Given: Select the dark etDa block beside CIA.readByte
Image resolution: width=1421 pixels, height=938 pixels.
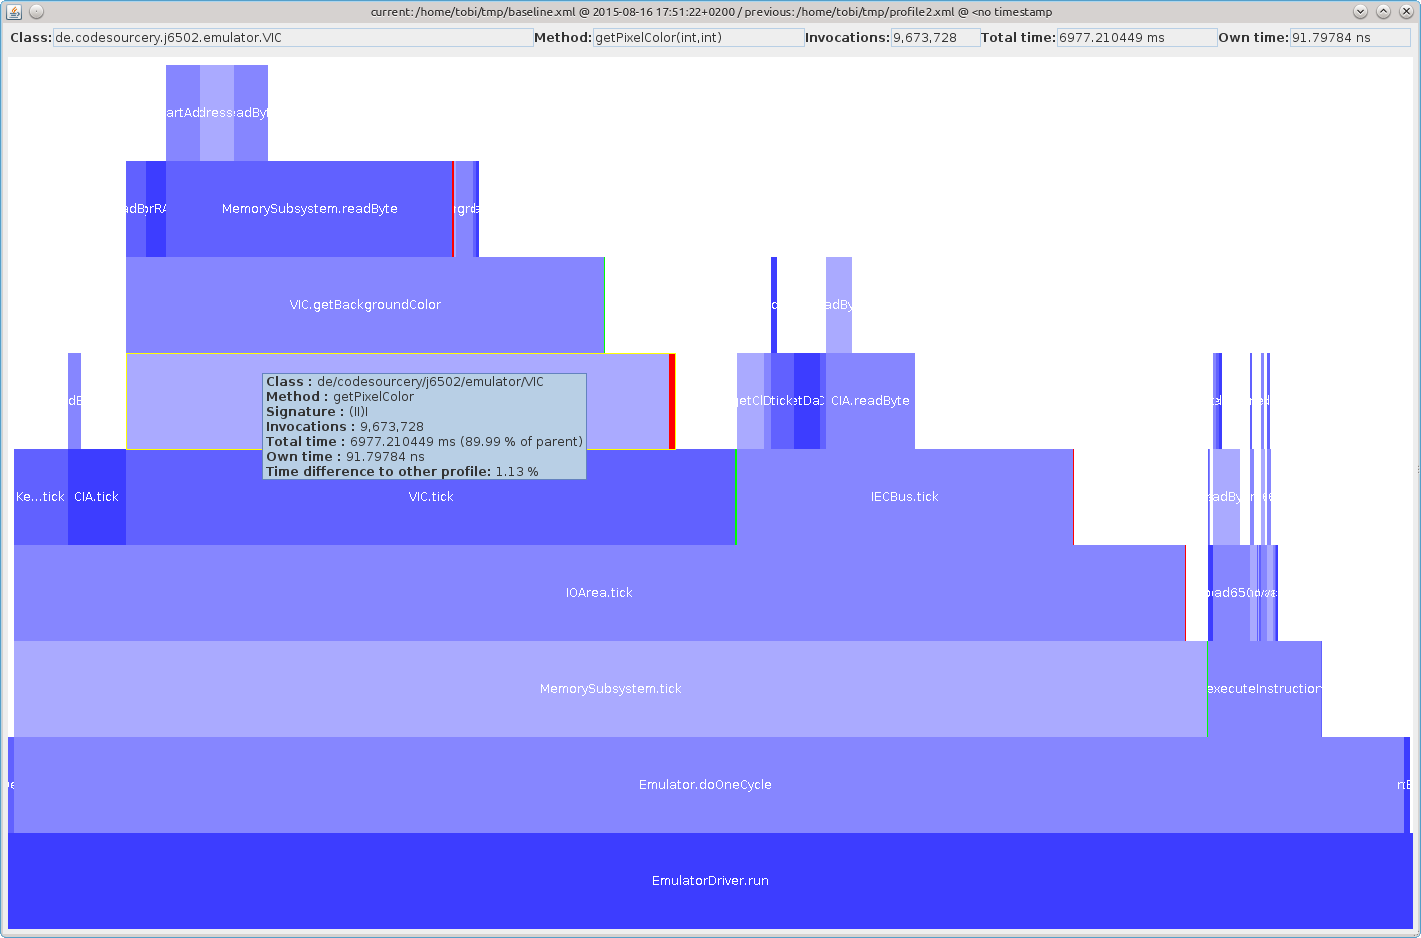Looking at the screenshot, I should pos(807,401).
